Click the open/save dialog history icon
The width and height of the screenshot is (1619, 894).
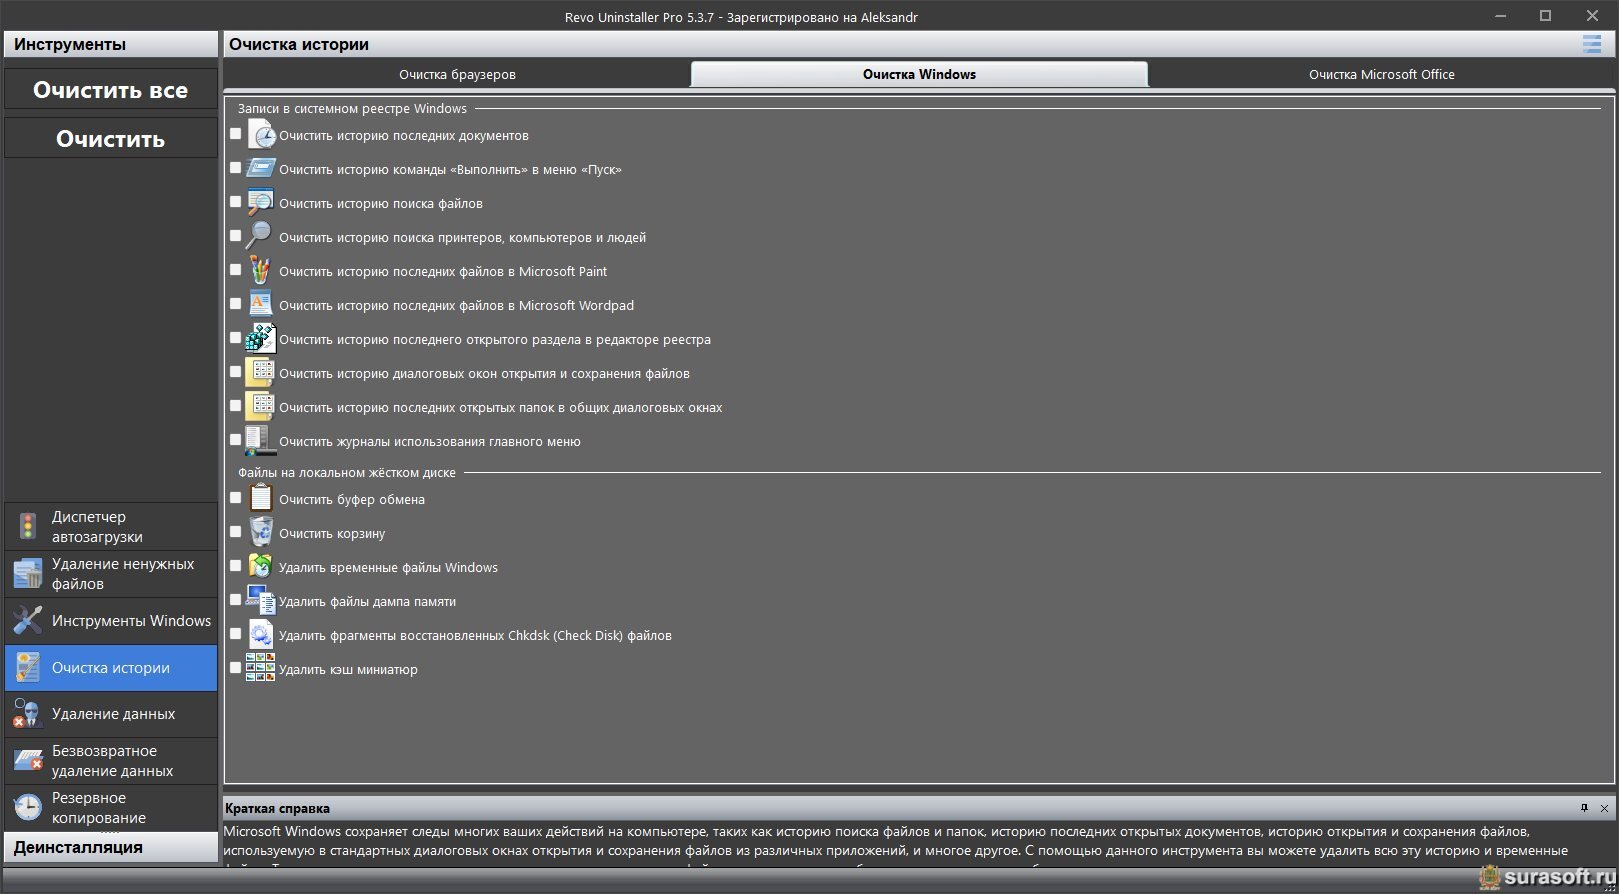[260, 373]
